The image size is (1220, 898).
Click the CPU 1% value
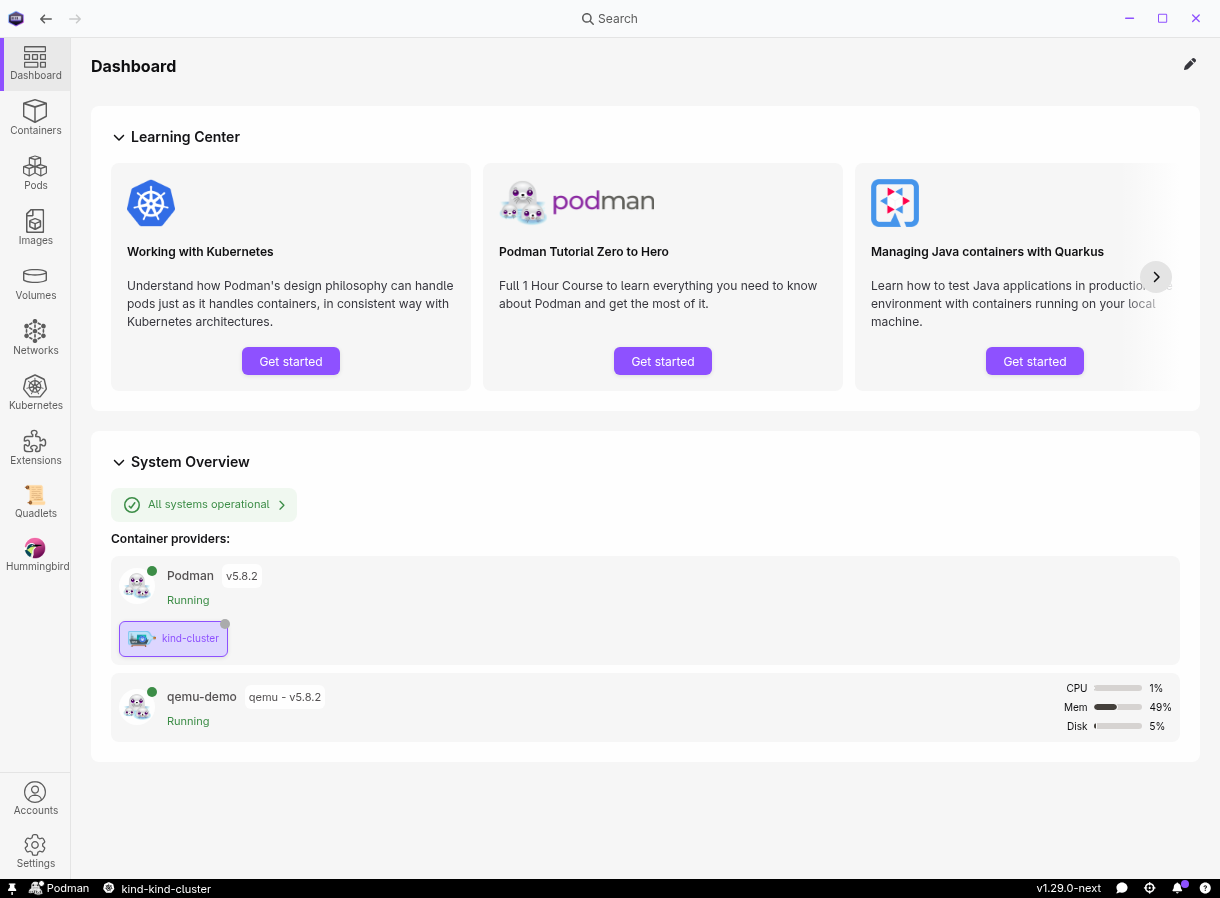[1156, 688]
